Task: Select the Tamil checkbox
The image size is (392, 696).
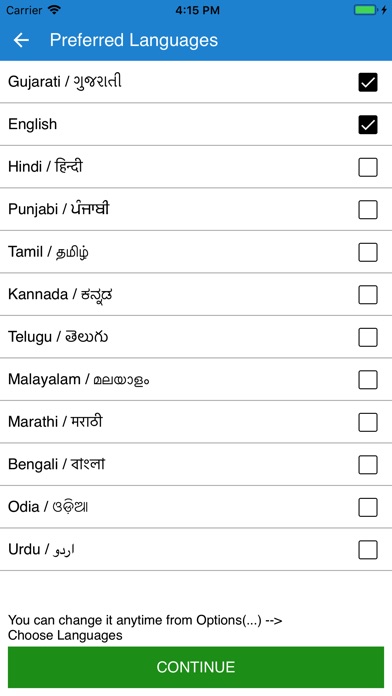Action: [x=368, y=253]
